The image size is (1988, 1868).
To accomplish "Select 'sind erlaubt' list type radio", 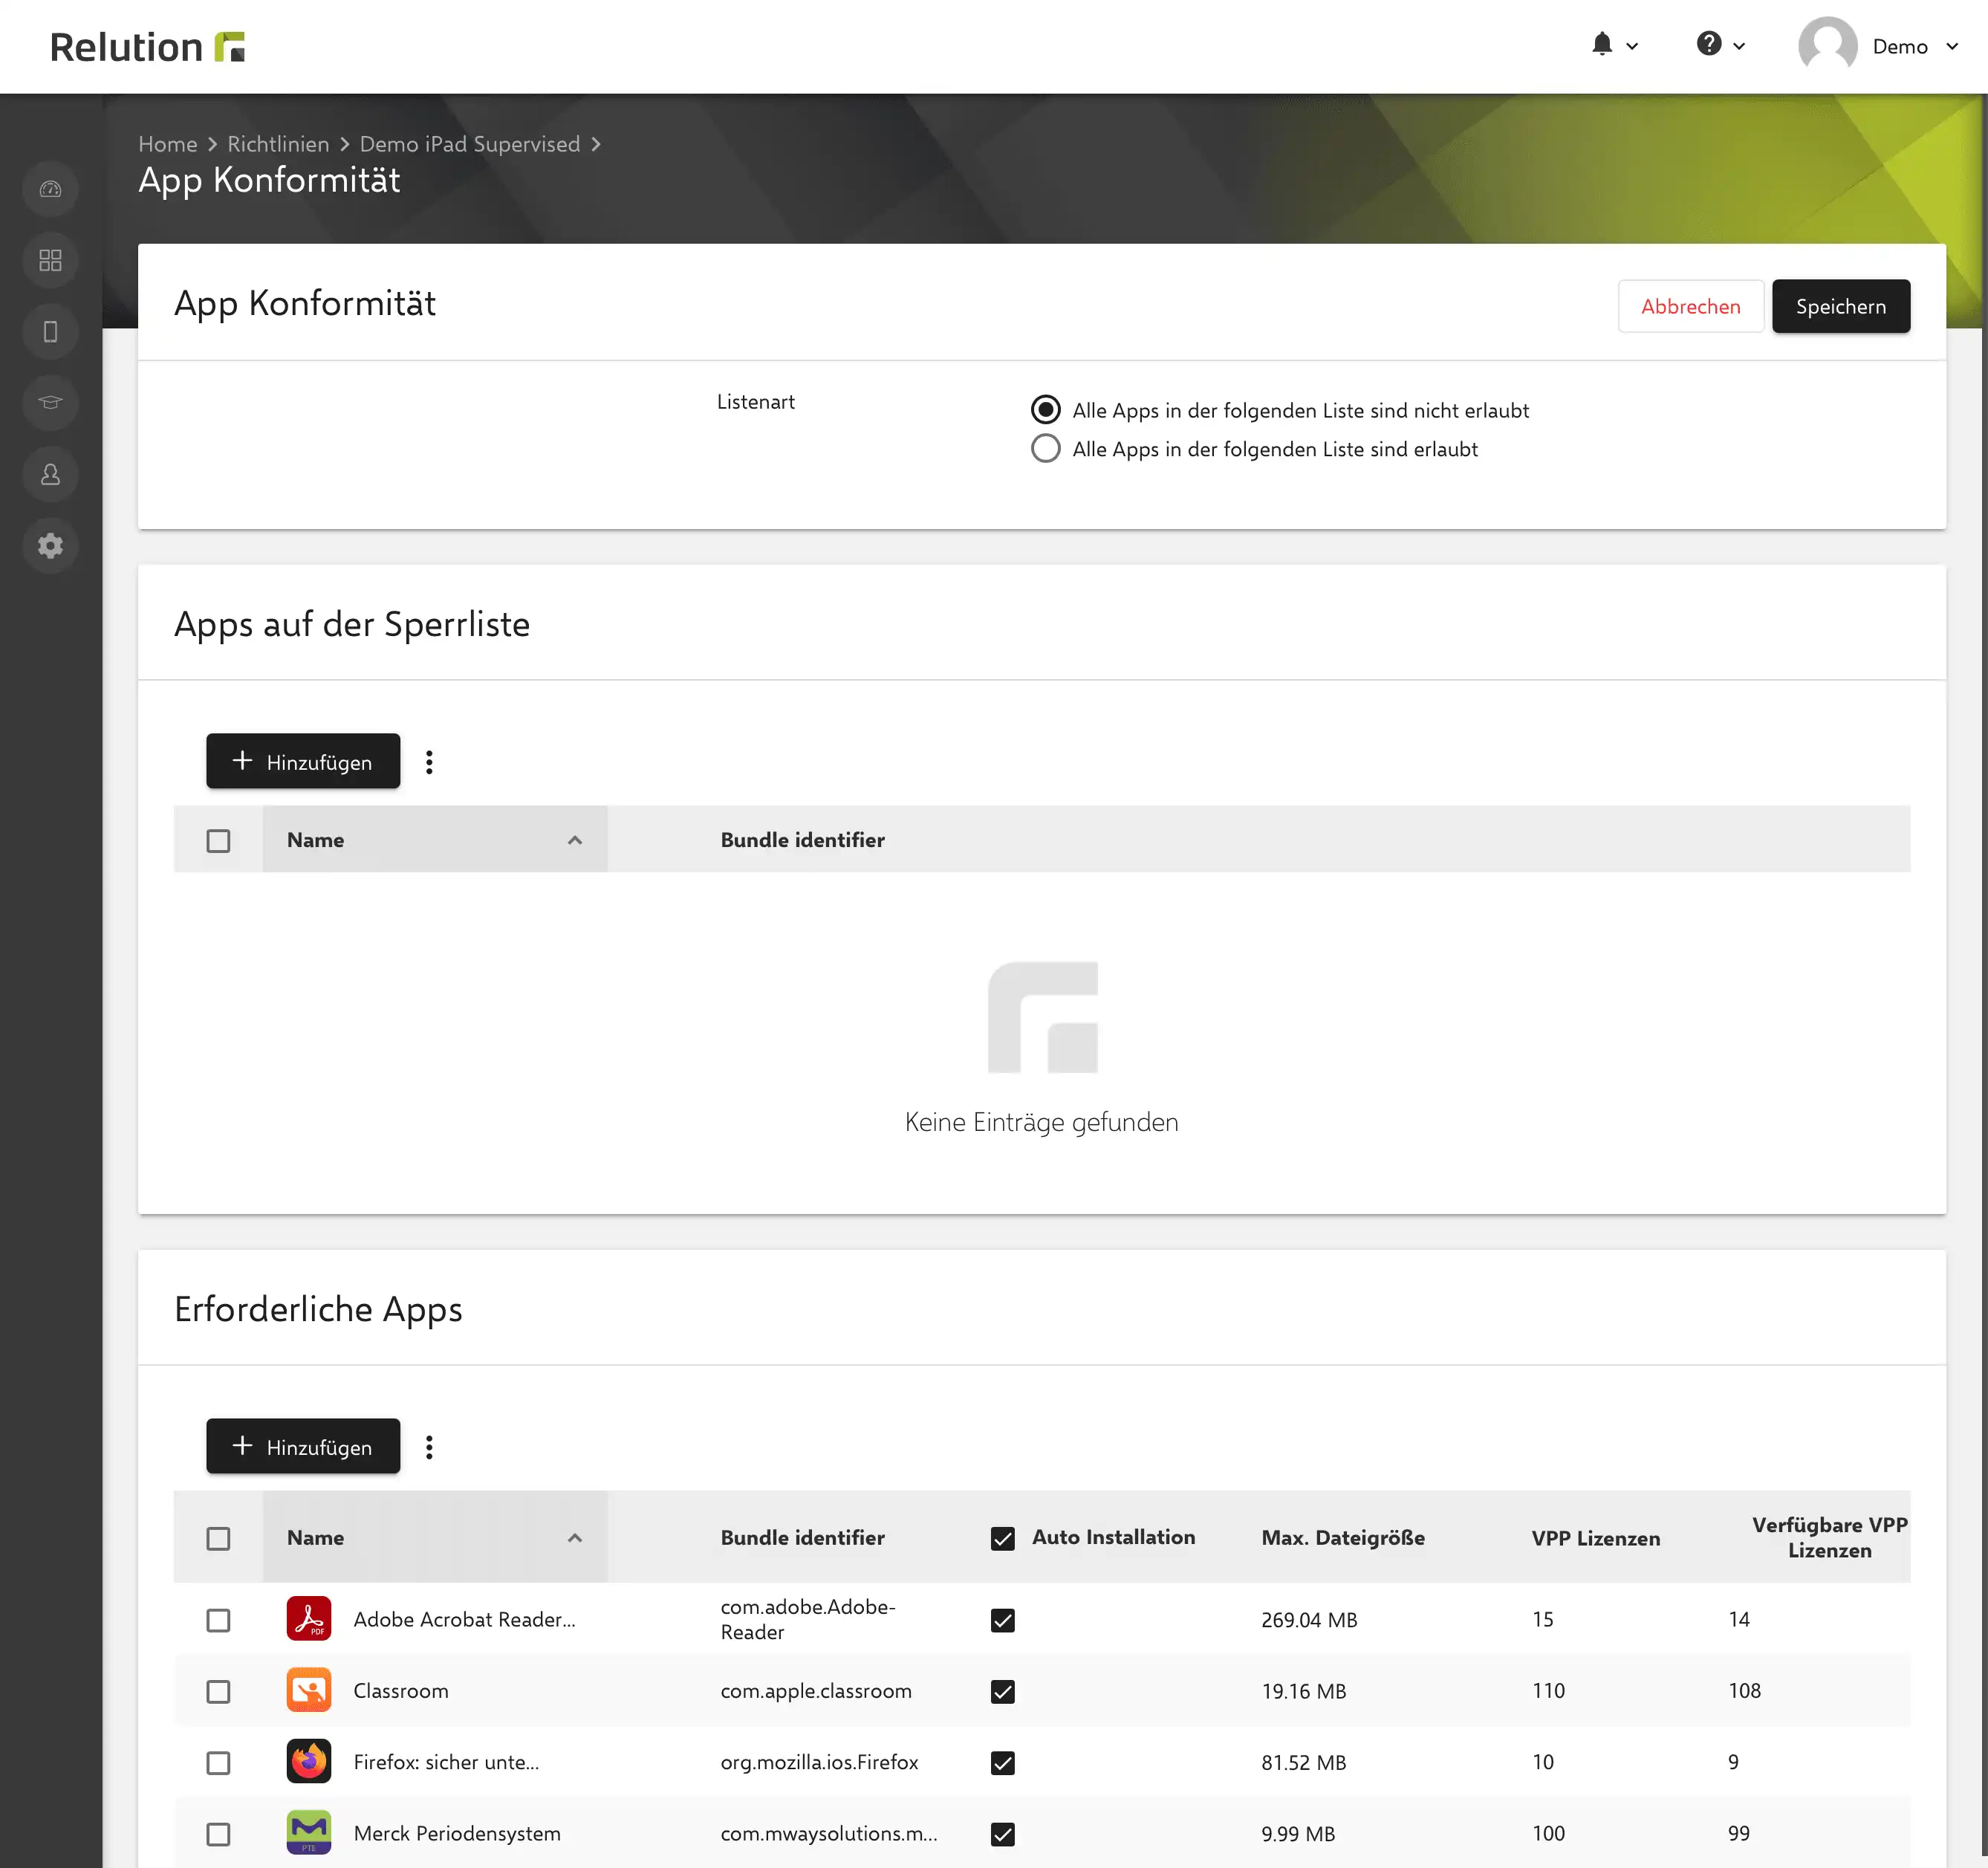I will (1045, 448).
